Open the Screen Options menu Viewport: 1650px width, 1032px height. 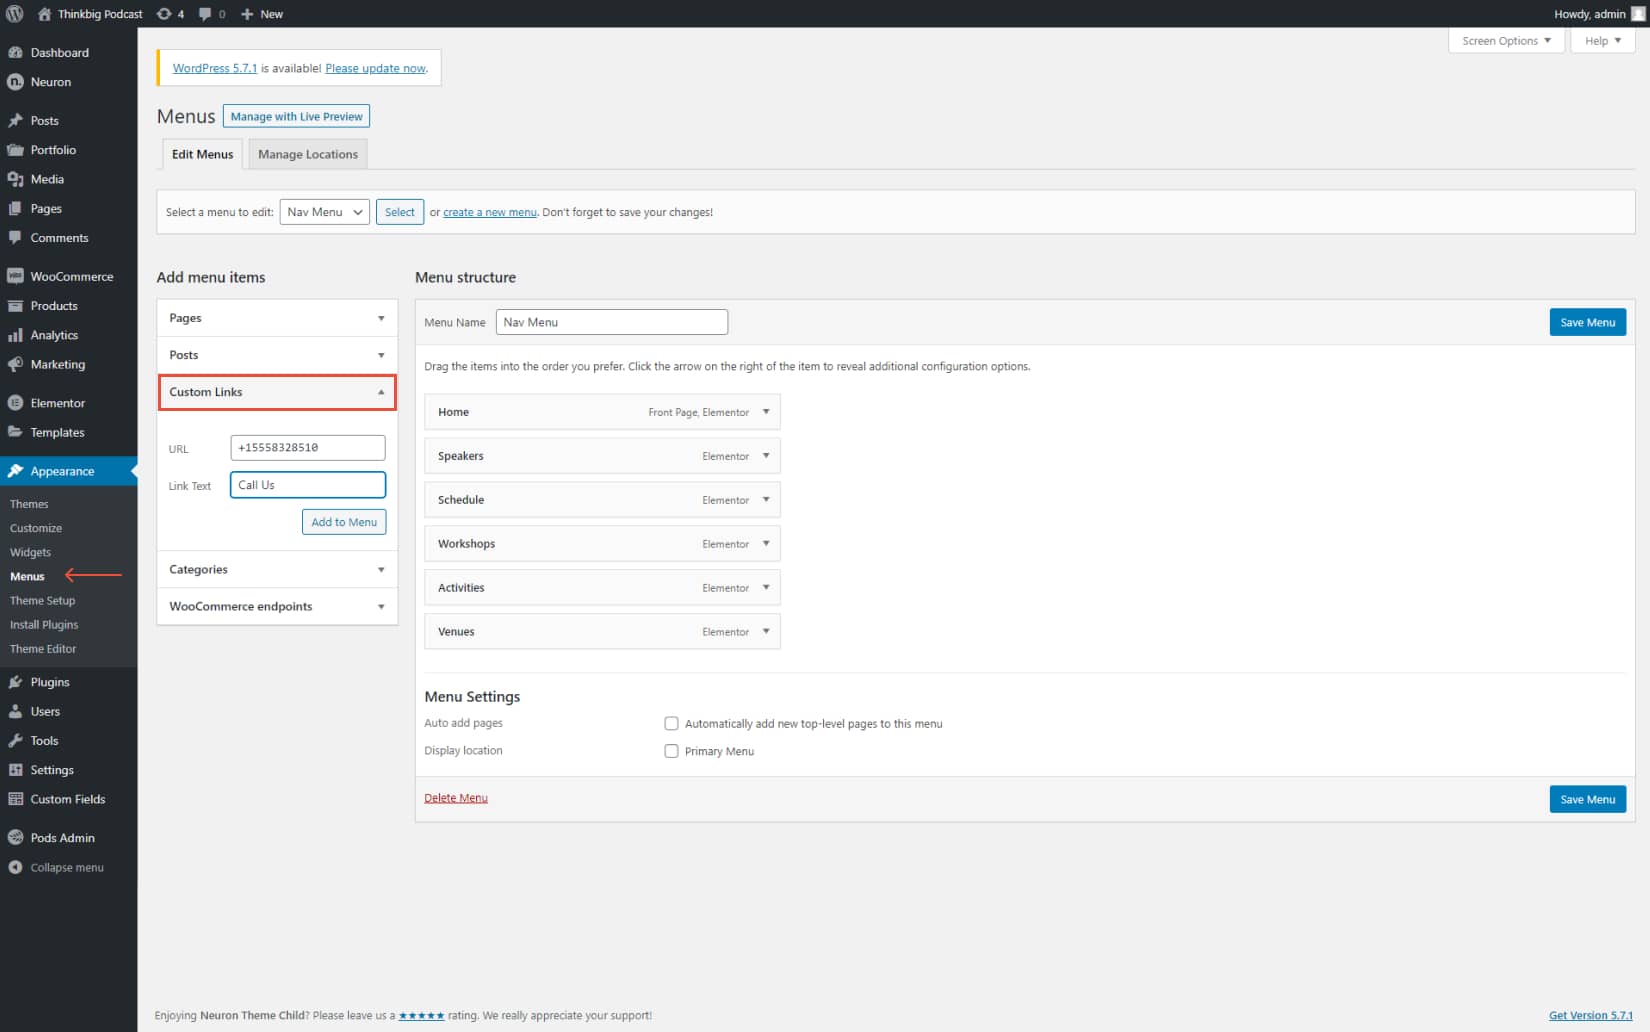[1505, 40]
